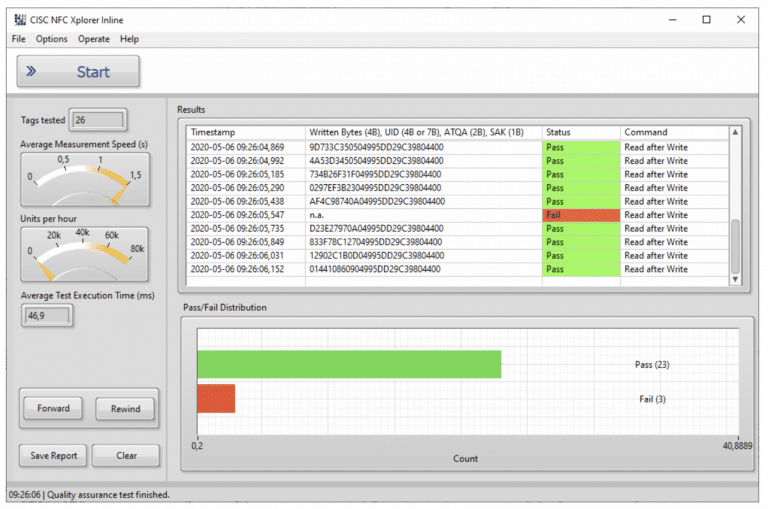Open the File menu

point(18,39)
